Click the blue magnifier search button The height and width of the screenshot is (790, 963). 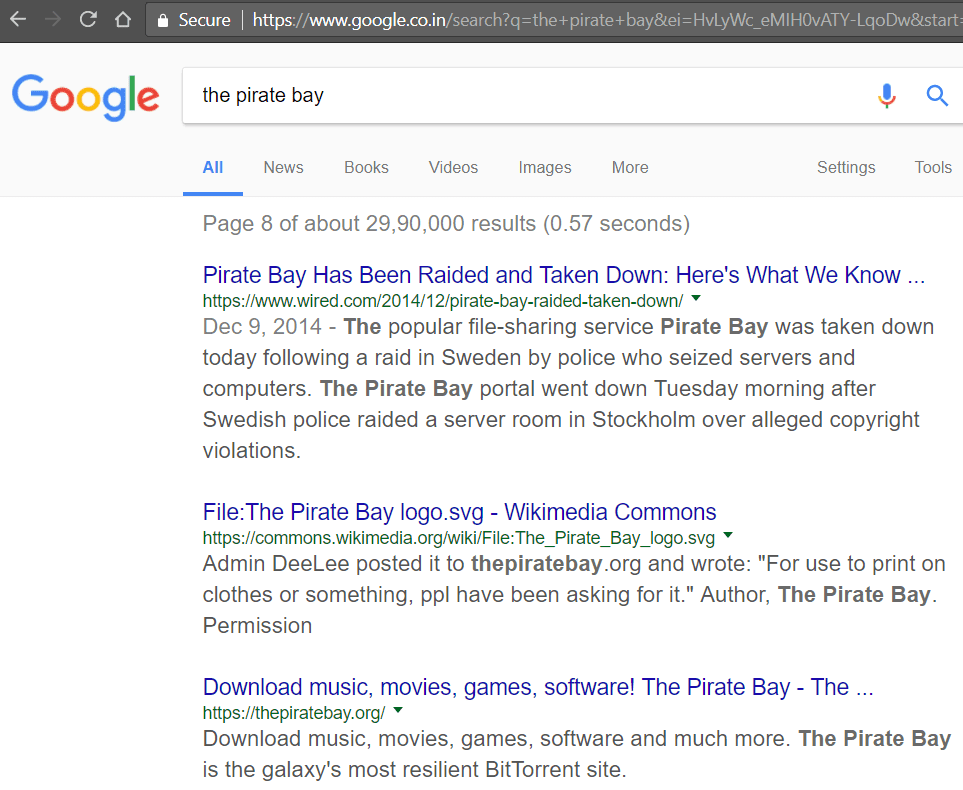click(937, 96)
